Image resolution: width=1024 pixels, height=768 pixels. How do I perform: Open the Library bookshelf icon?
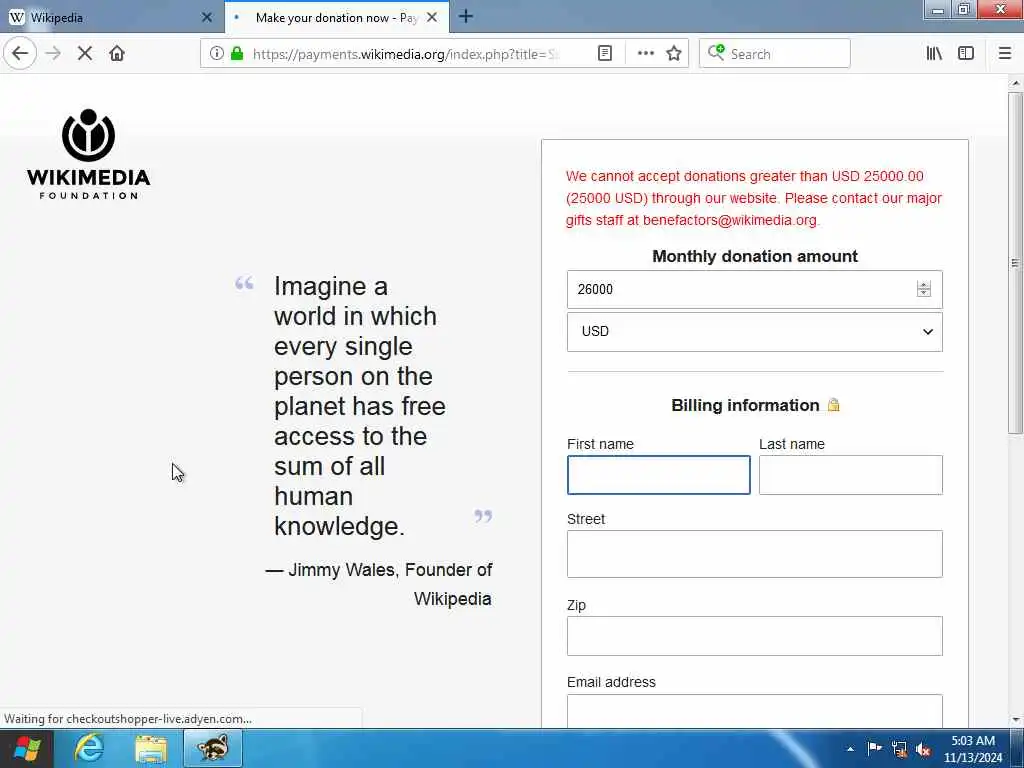pos(934,54)
